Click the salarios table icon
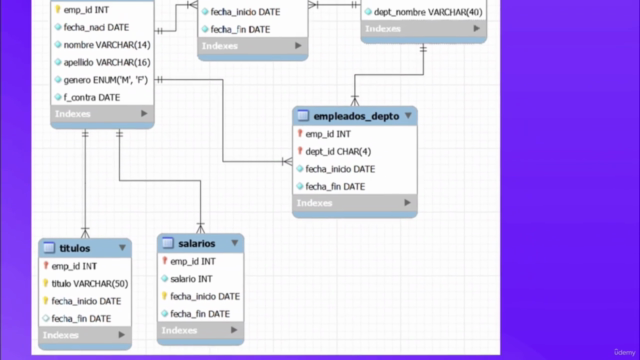640x360 pixels. [x=168, y=243]
